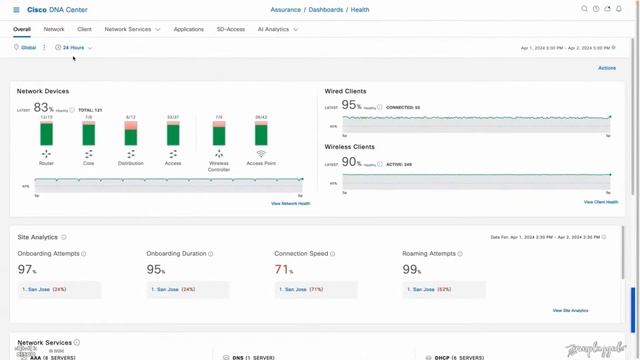640x360 pixels.
Task: Click the blue page scrollbar thumb
Action: [633, 310]
